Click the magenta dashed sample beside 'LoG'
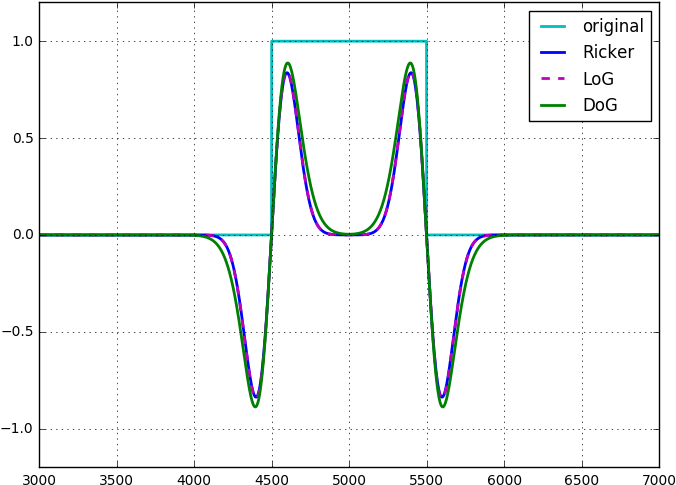 click(553, 79)
